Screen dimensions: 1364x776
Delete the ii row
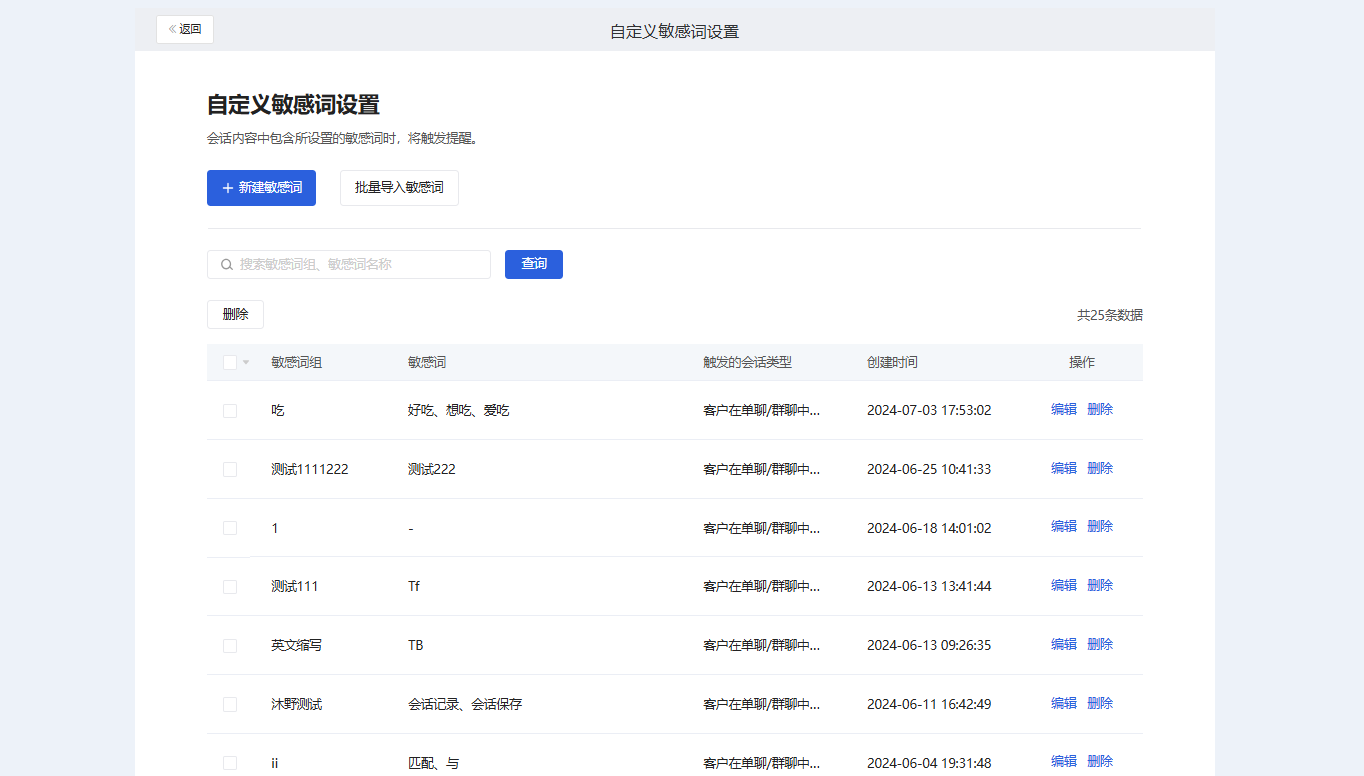[1100, 761]
